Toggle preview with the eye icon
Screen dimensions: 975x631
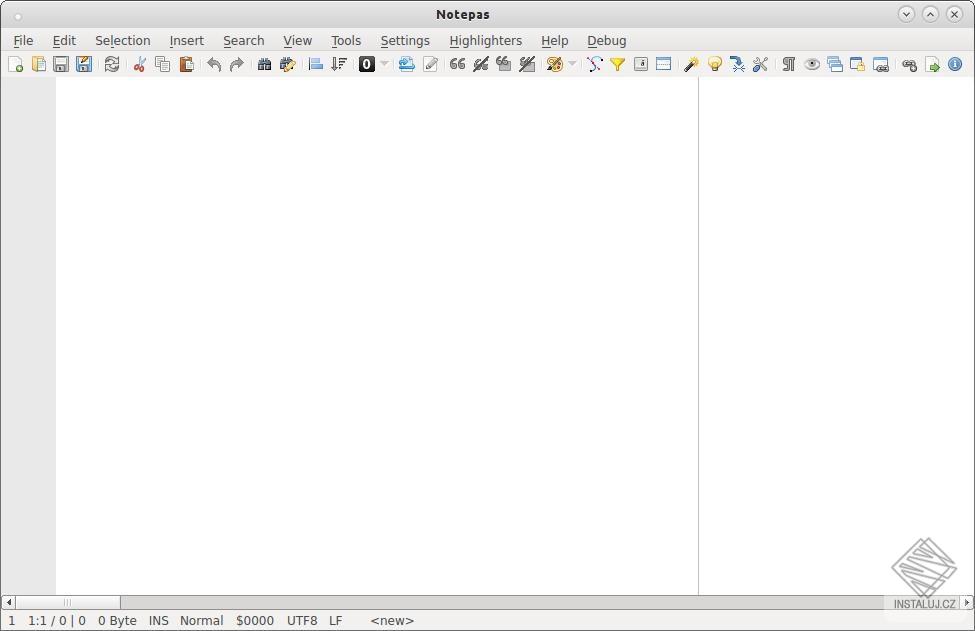click(812, 64)
